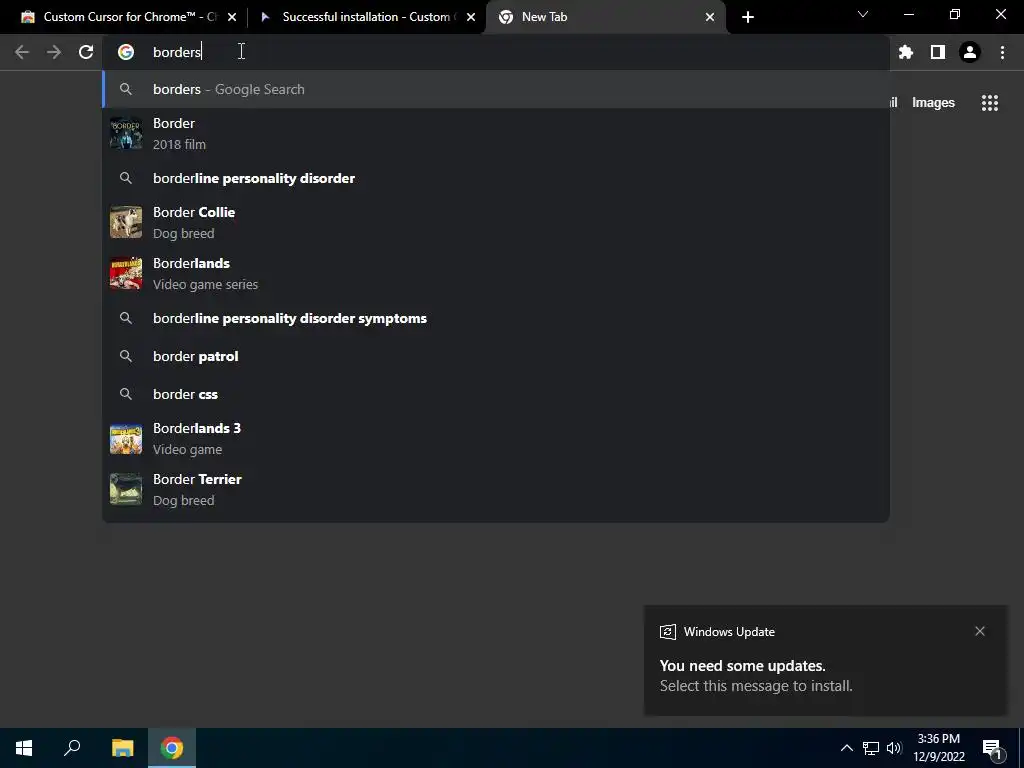
Task: Close the Successful installation tab
Action: tap(471, 17)
